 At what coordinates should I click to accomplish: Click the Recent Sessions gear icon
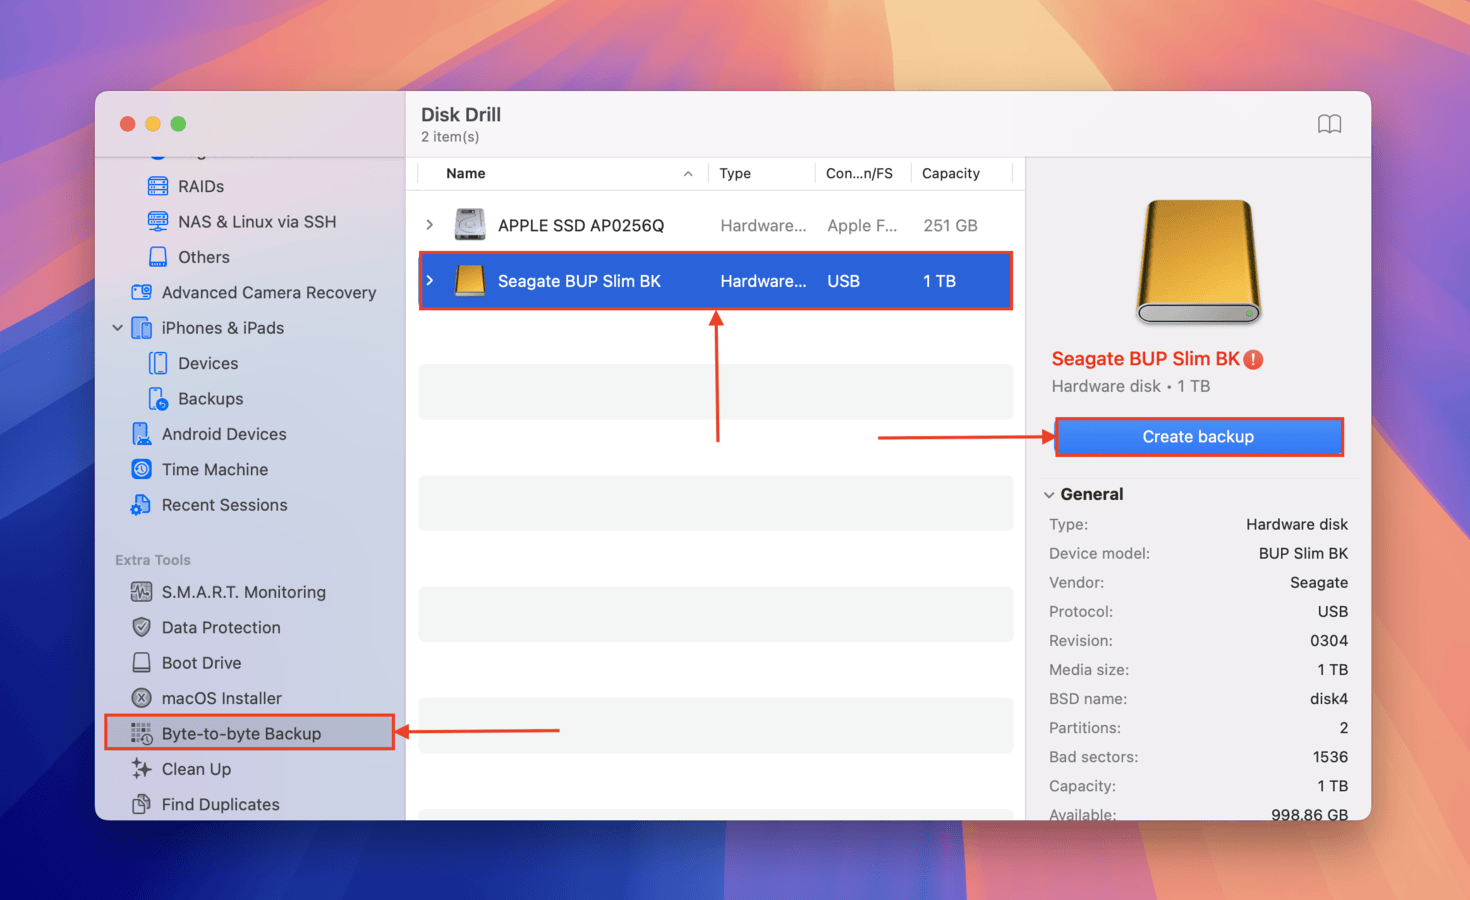pos(142,505)
